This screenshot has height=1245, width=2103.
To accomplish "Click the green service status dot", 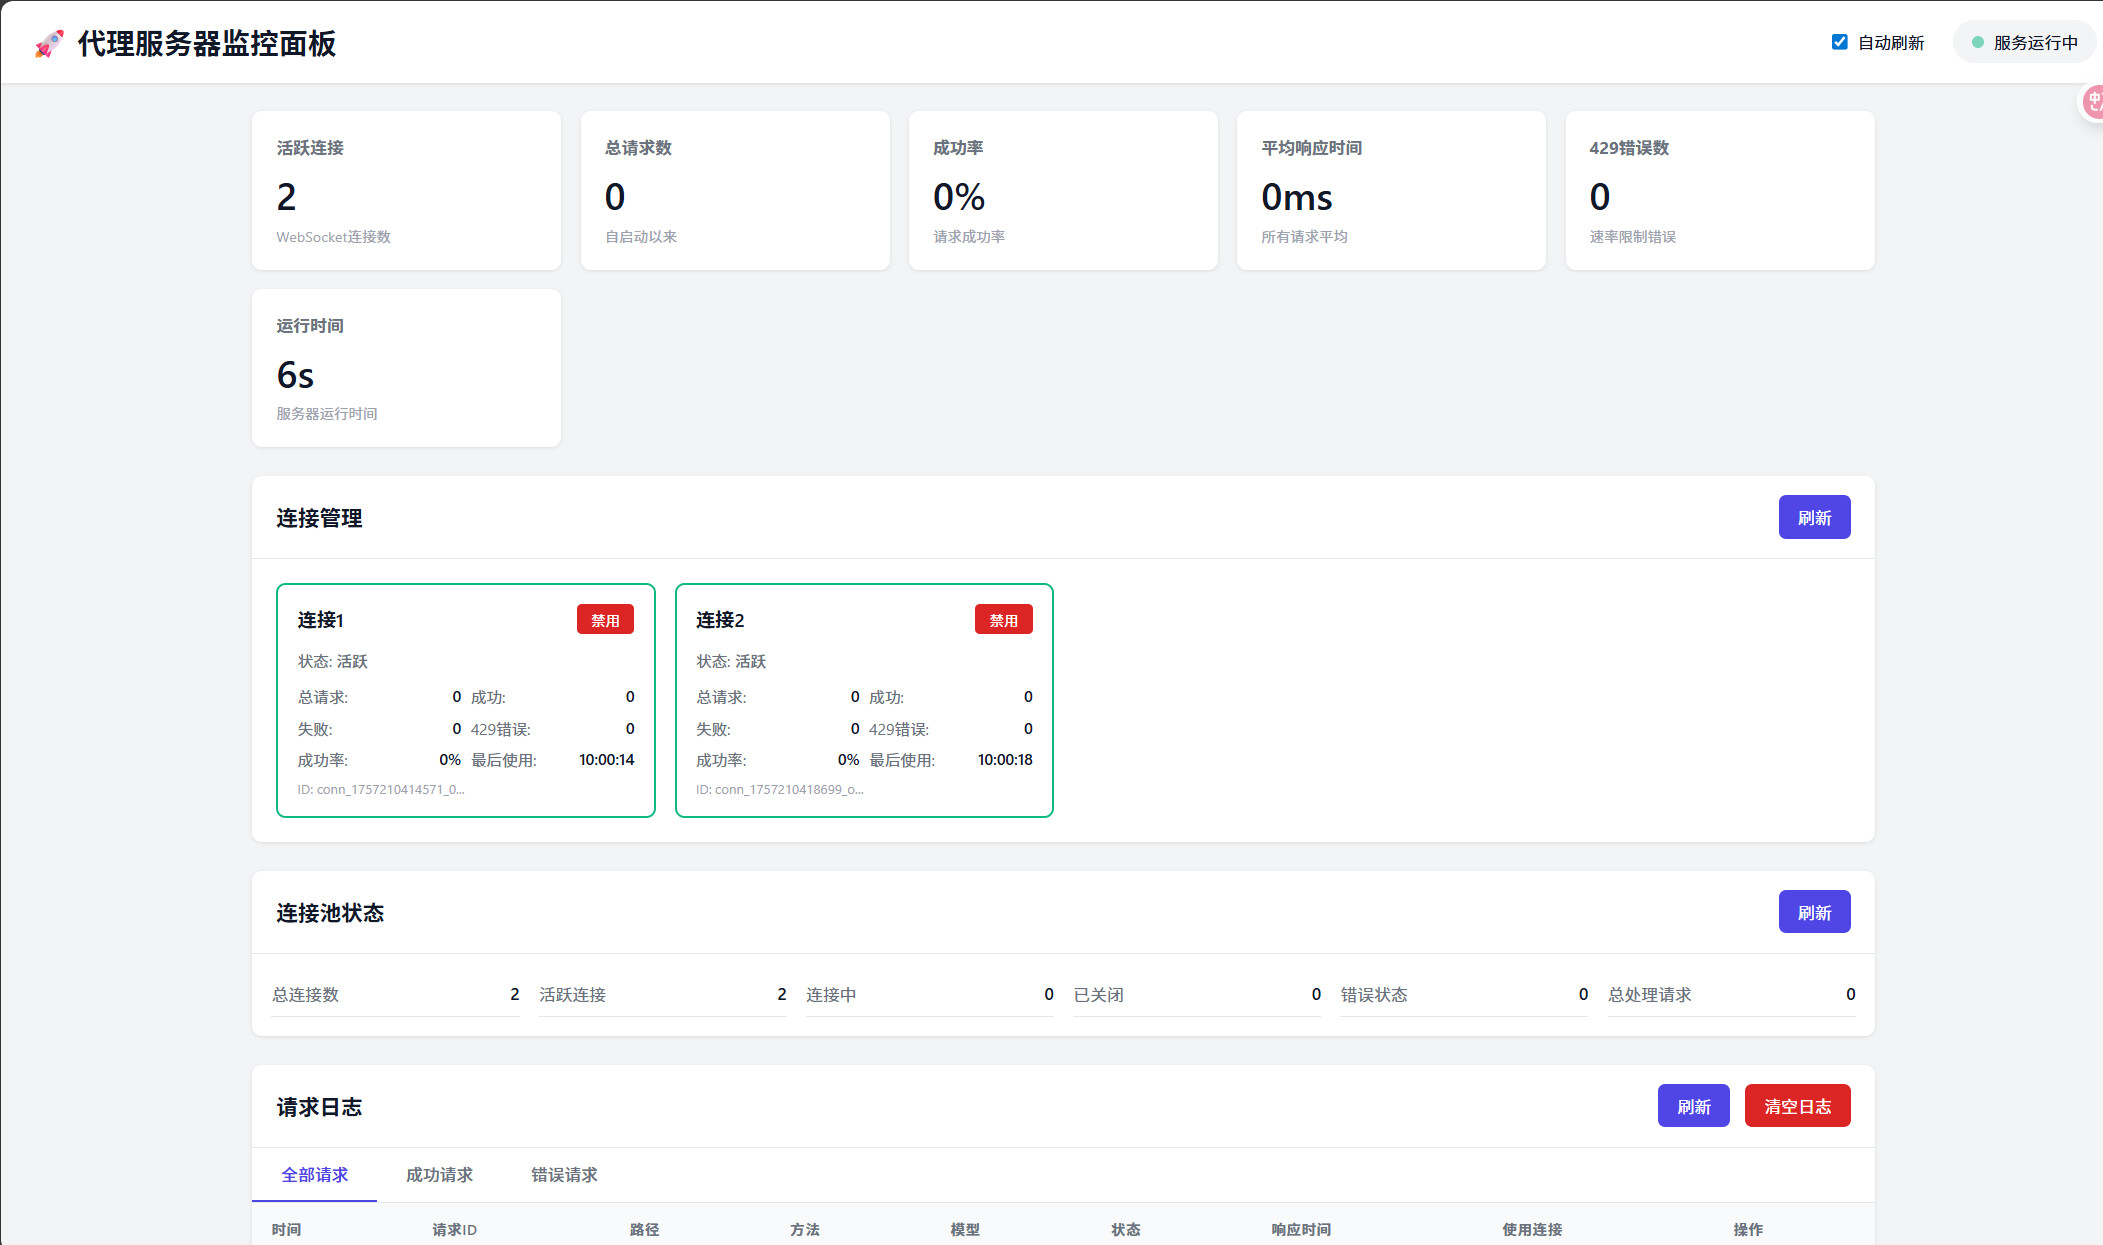I will 1977,42.
